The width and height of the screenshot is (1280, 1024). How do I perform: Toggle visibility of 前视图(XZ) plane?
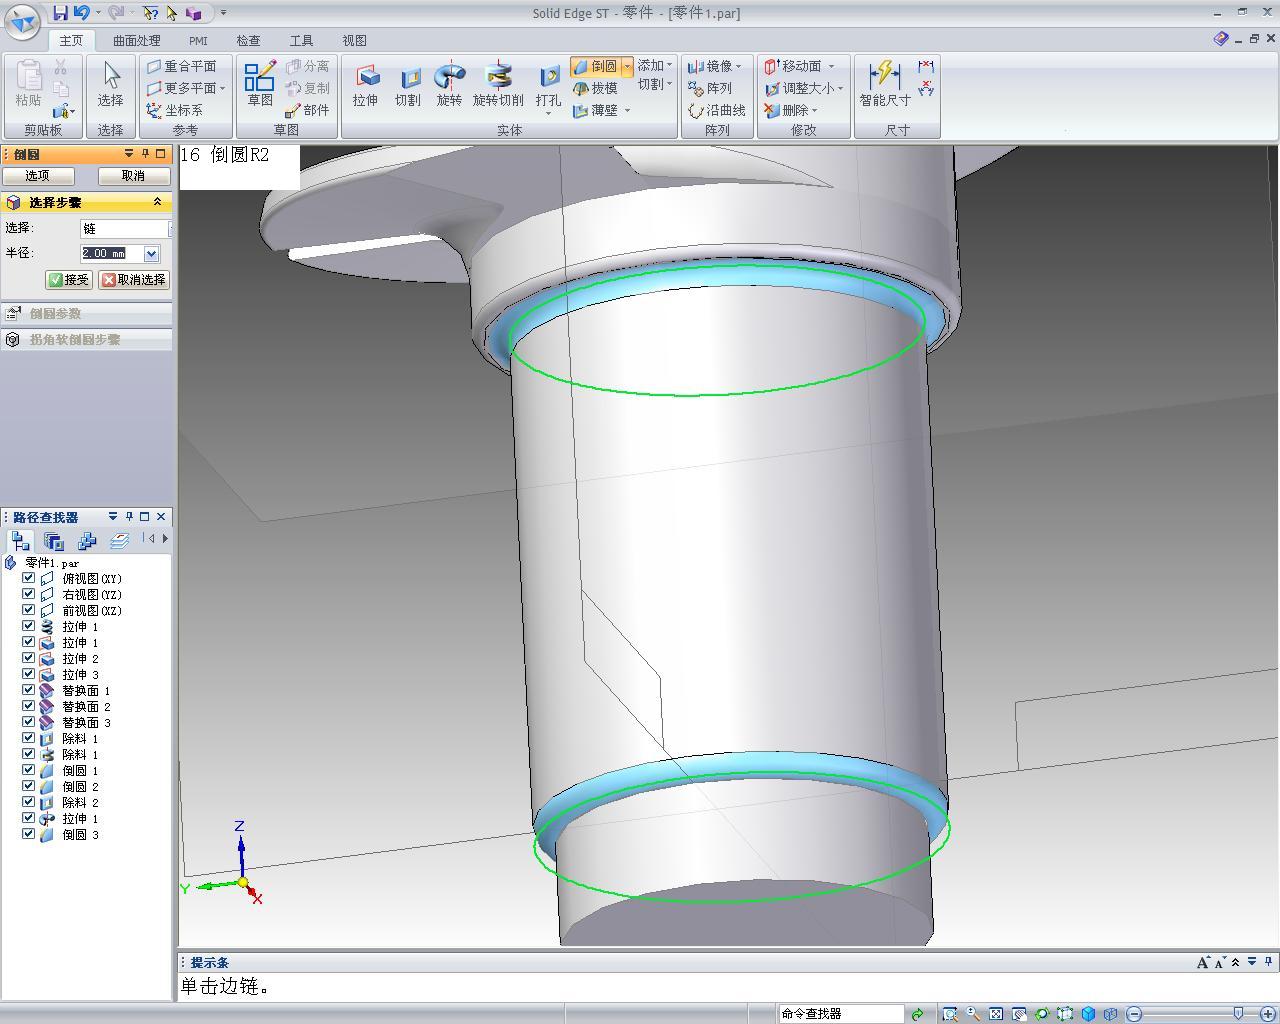coord(29,610)
